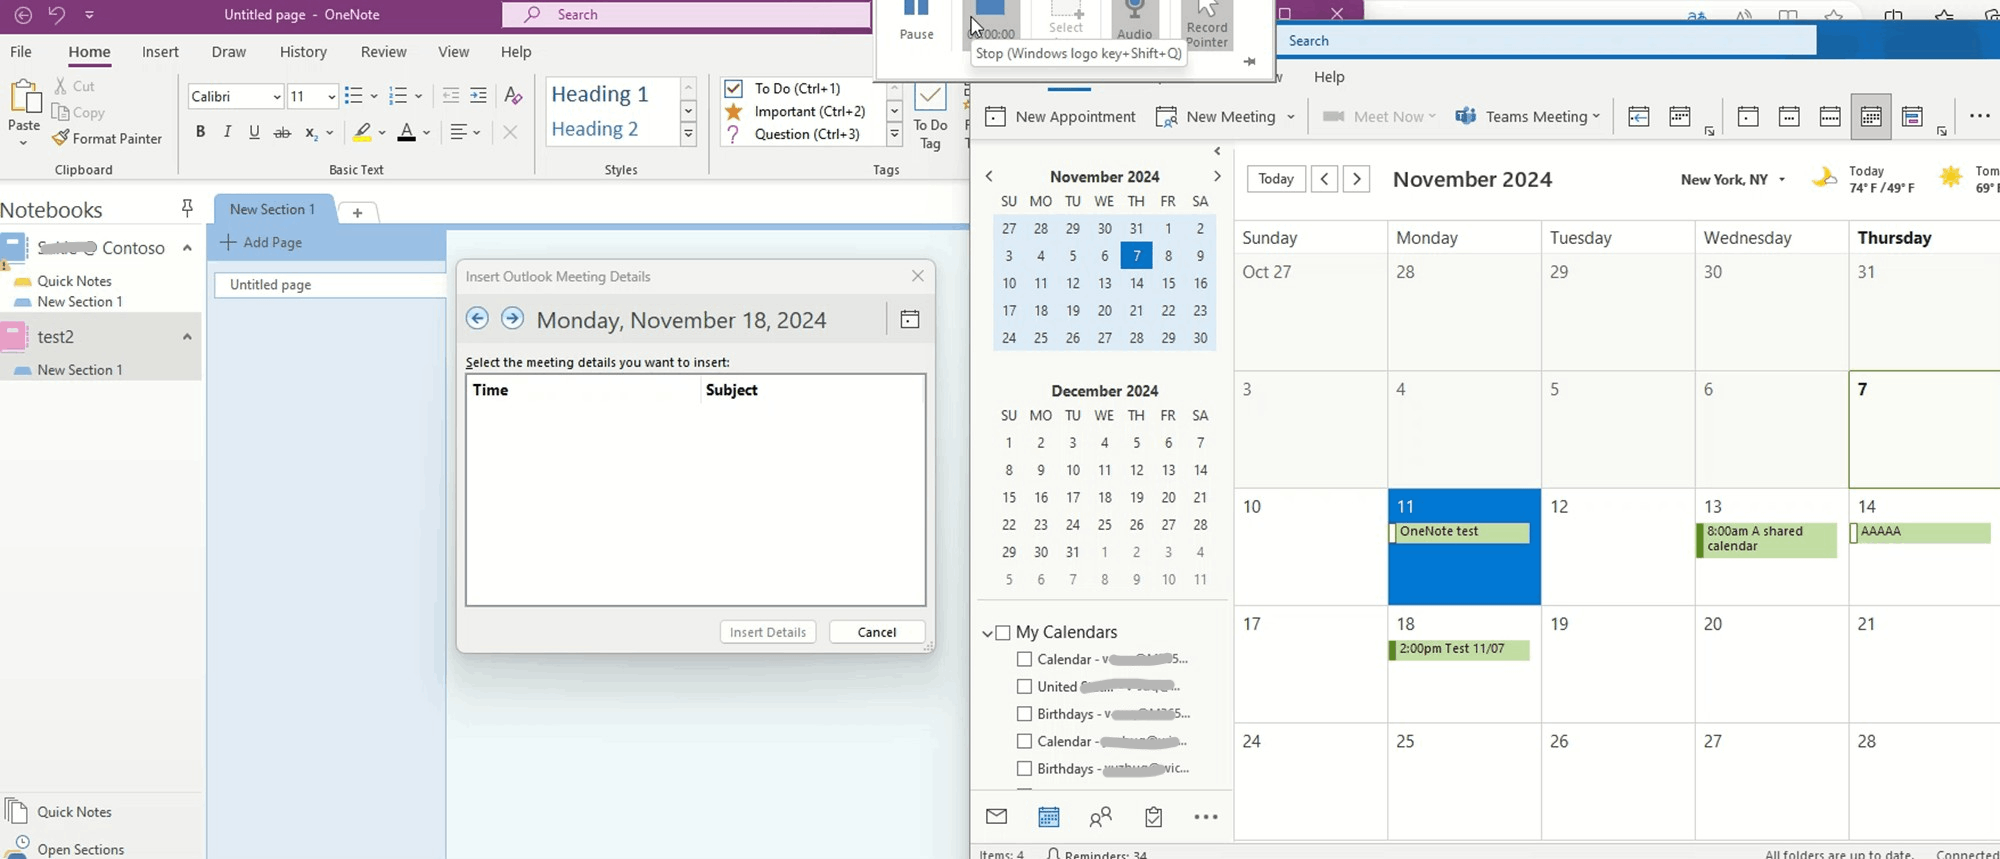This screenshot has width=2000, height=859.
Task: Open the OneNote test event on November 11
Action: [1461, 532]
